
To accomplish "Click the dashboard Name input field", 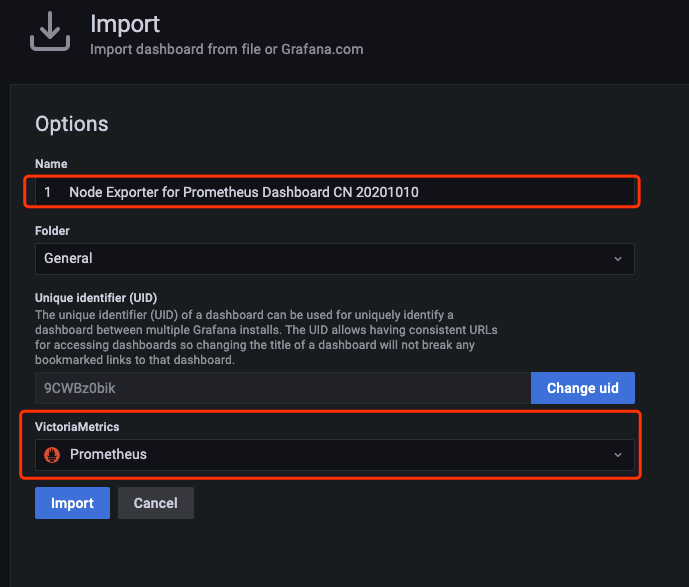I will [x=330, y=191].
